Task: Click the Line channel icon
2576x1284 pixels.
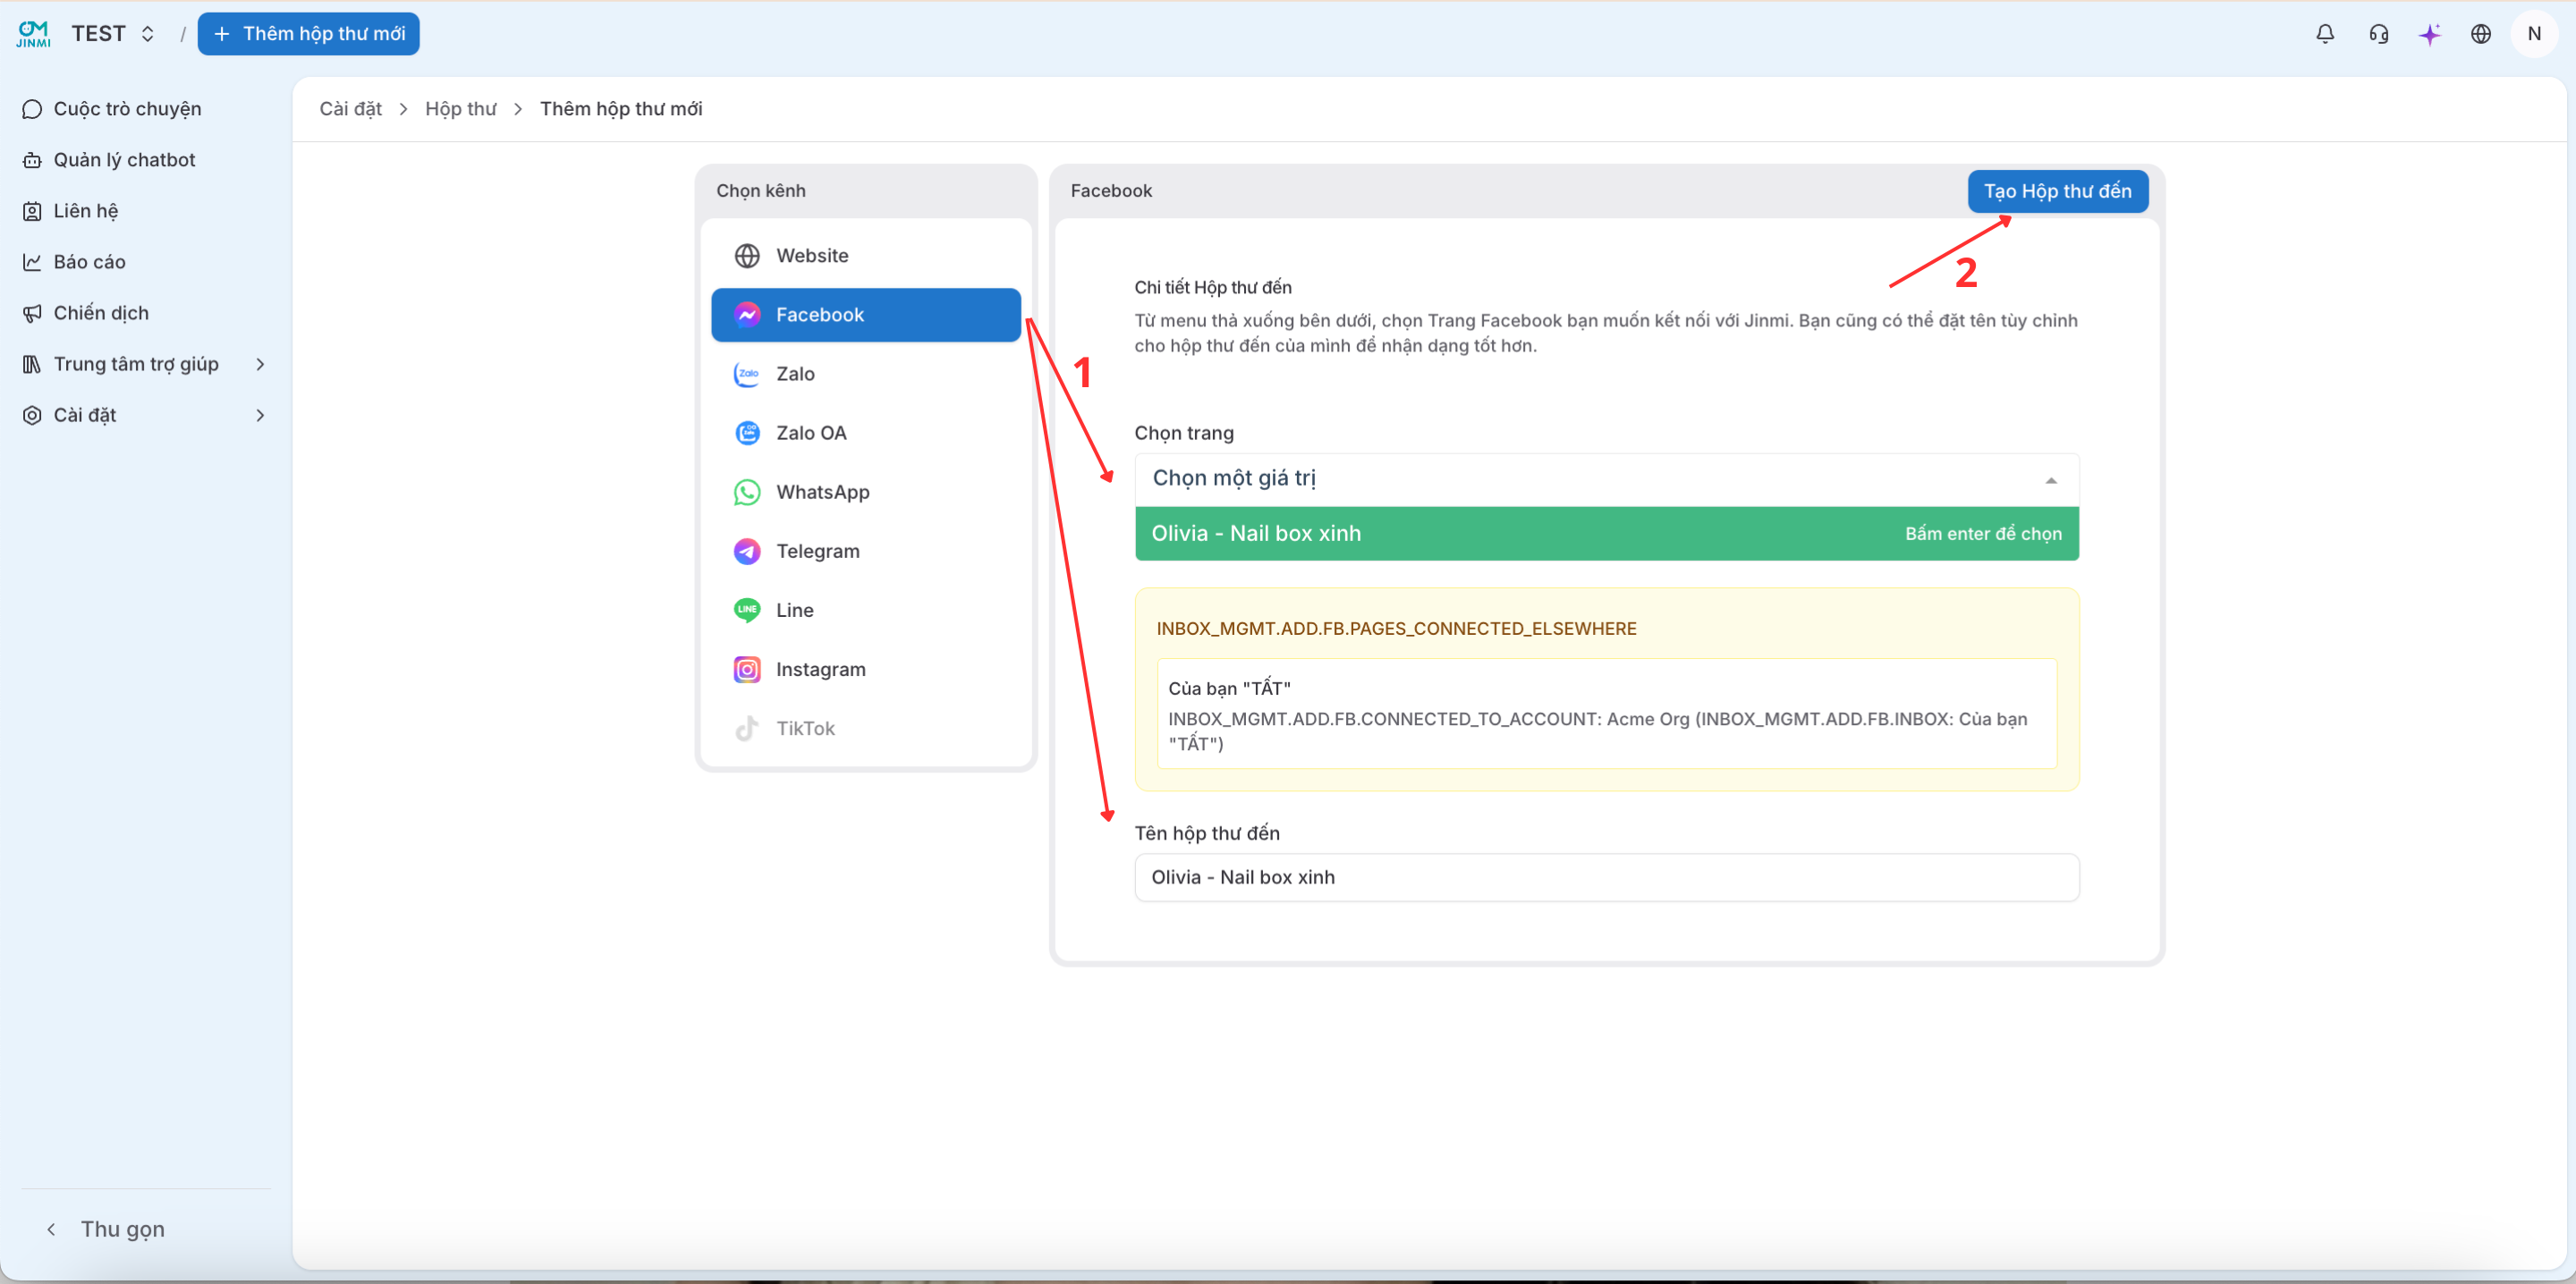Action: pyautogui.click(x=747, y=610)
